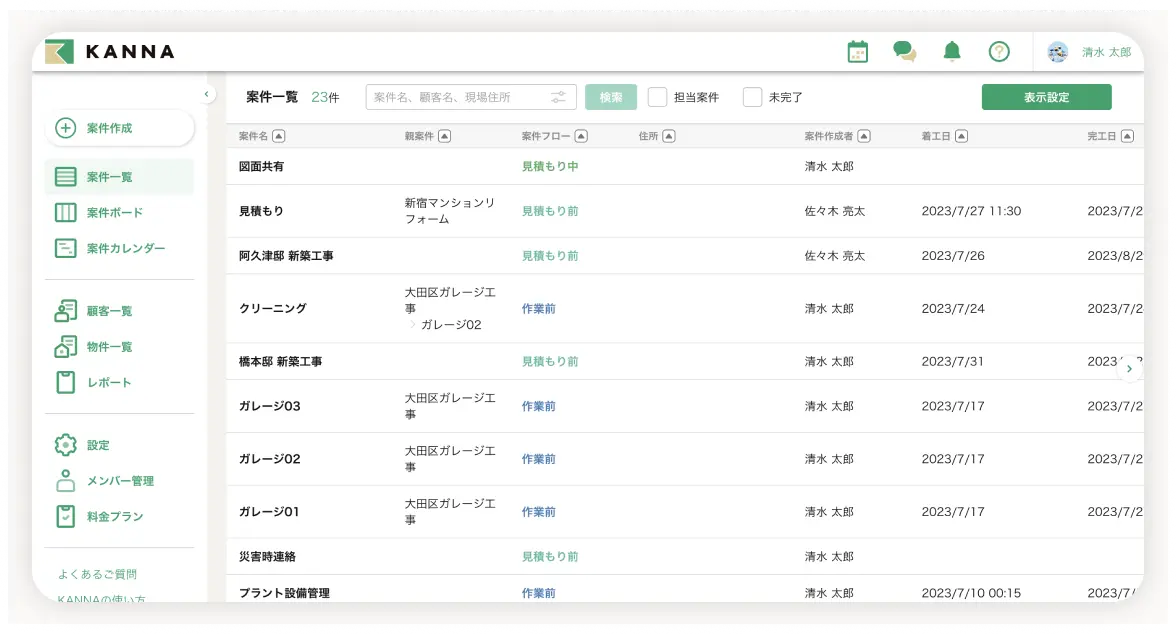This screenshot has width=1176, height=634.
Task: Open the 図面共有 project row
Action: (x=685, y=167)
